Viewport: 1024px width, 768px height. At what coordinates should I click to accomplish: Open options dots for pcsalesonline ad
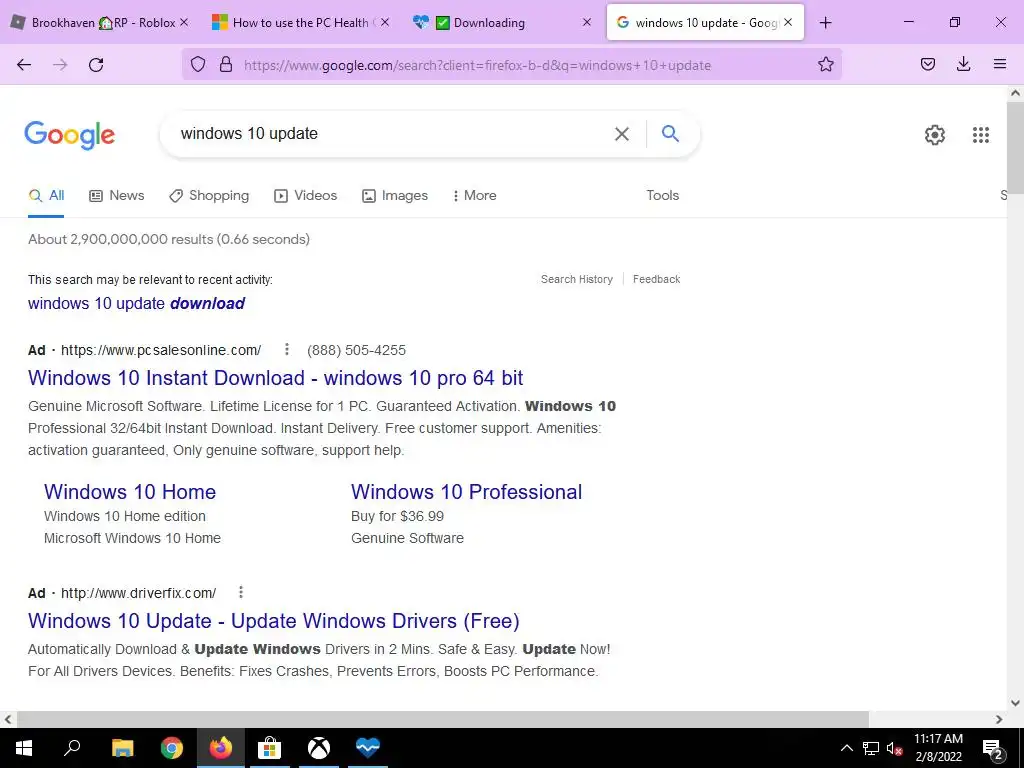(286, 349)
